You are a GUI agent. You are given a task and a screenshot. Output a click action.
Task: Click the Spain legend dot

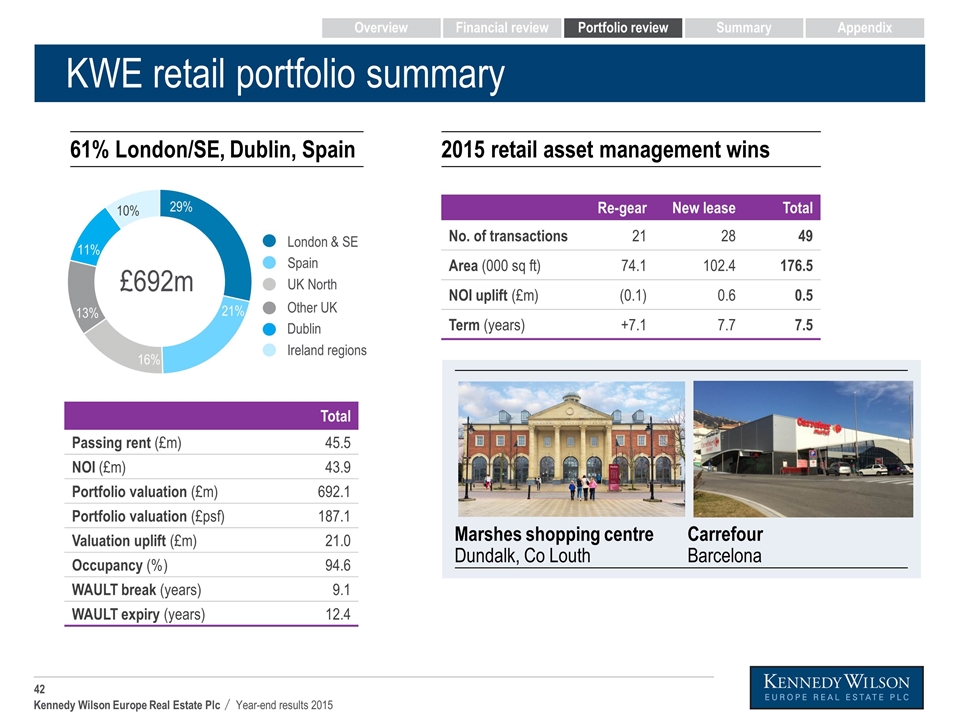(269, 263)
